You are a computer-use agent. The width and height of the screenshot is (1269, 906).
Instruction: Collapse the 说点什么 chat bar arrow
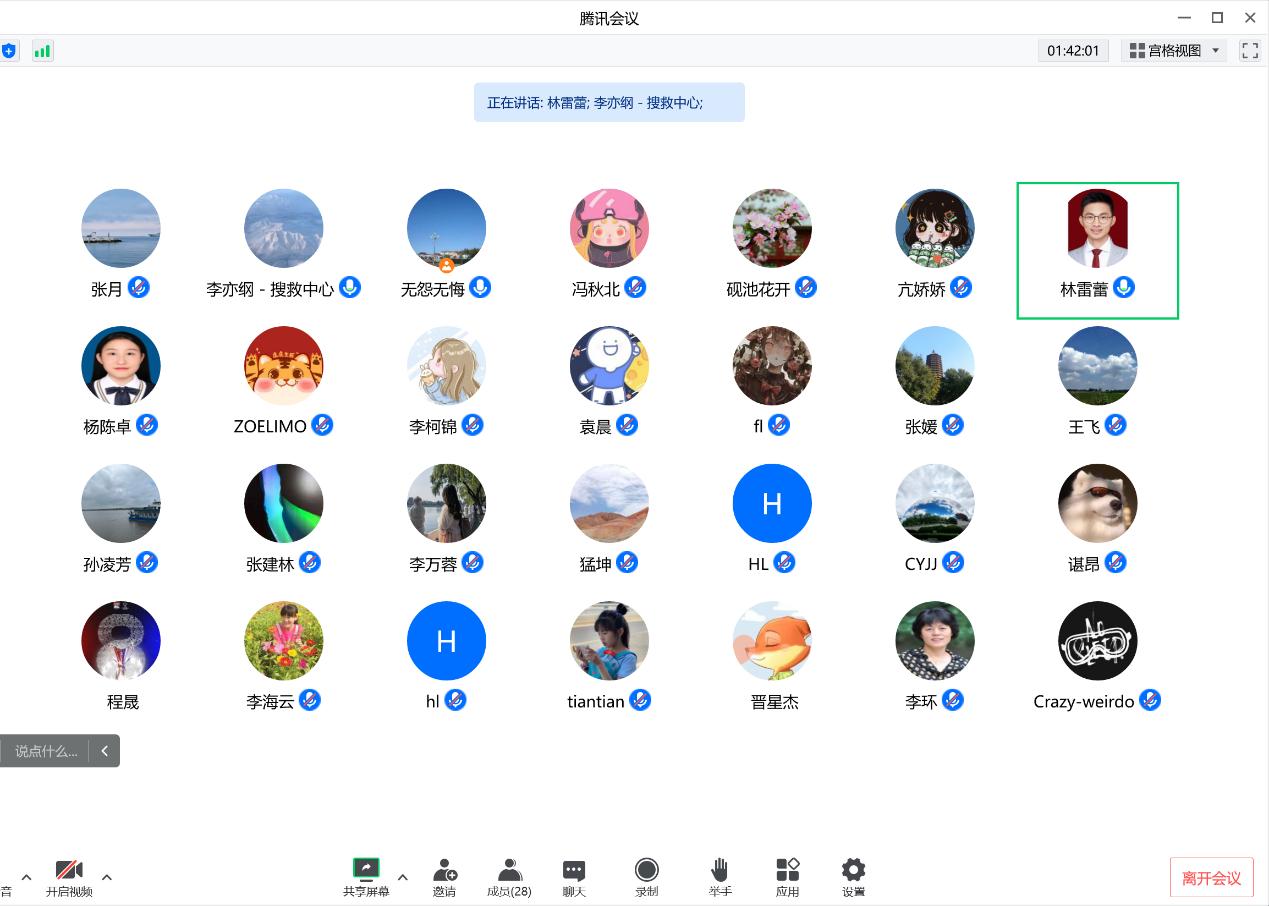tap(104, 751)
